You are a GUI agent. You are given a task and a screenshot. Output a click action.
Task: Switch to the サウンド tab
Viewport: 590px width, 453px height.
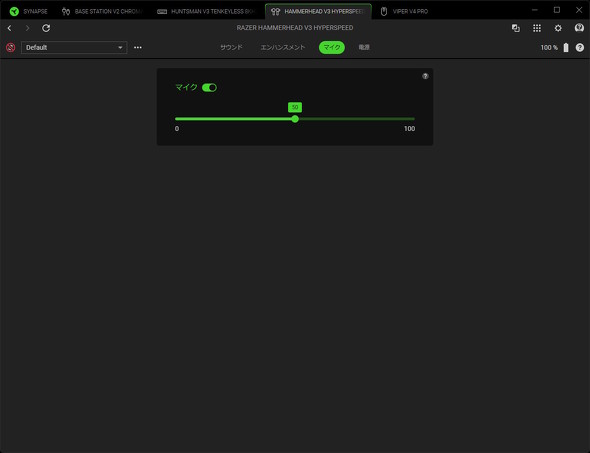click(231, 47)
